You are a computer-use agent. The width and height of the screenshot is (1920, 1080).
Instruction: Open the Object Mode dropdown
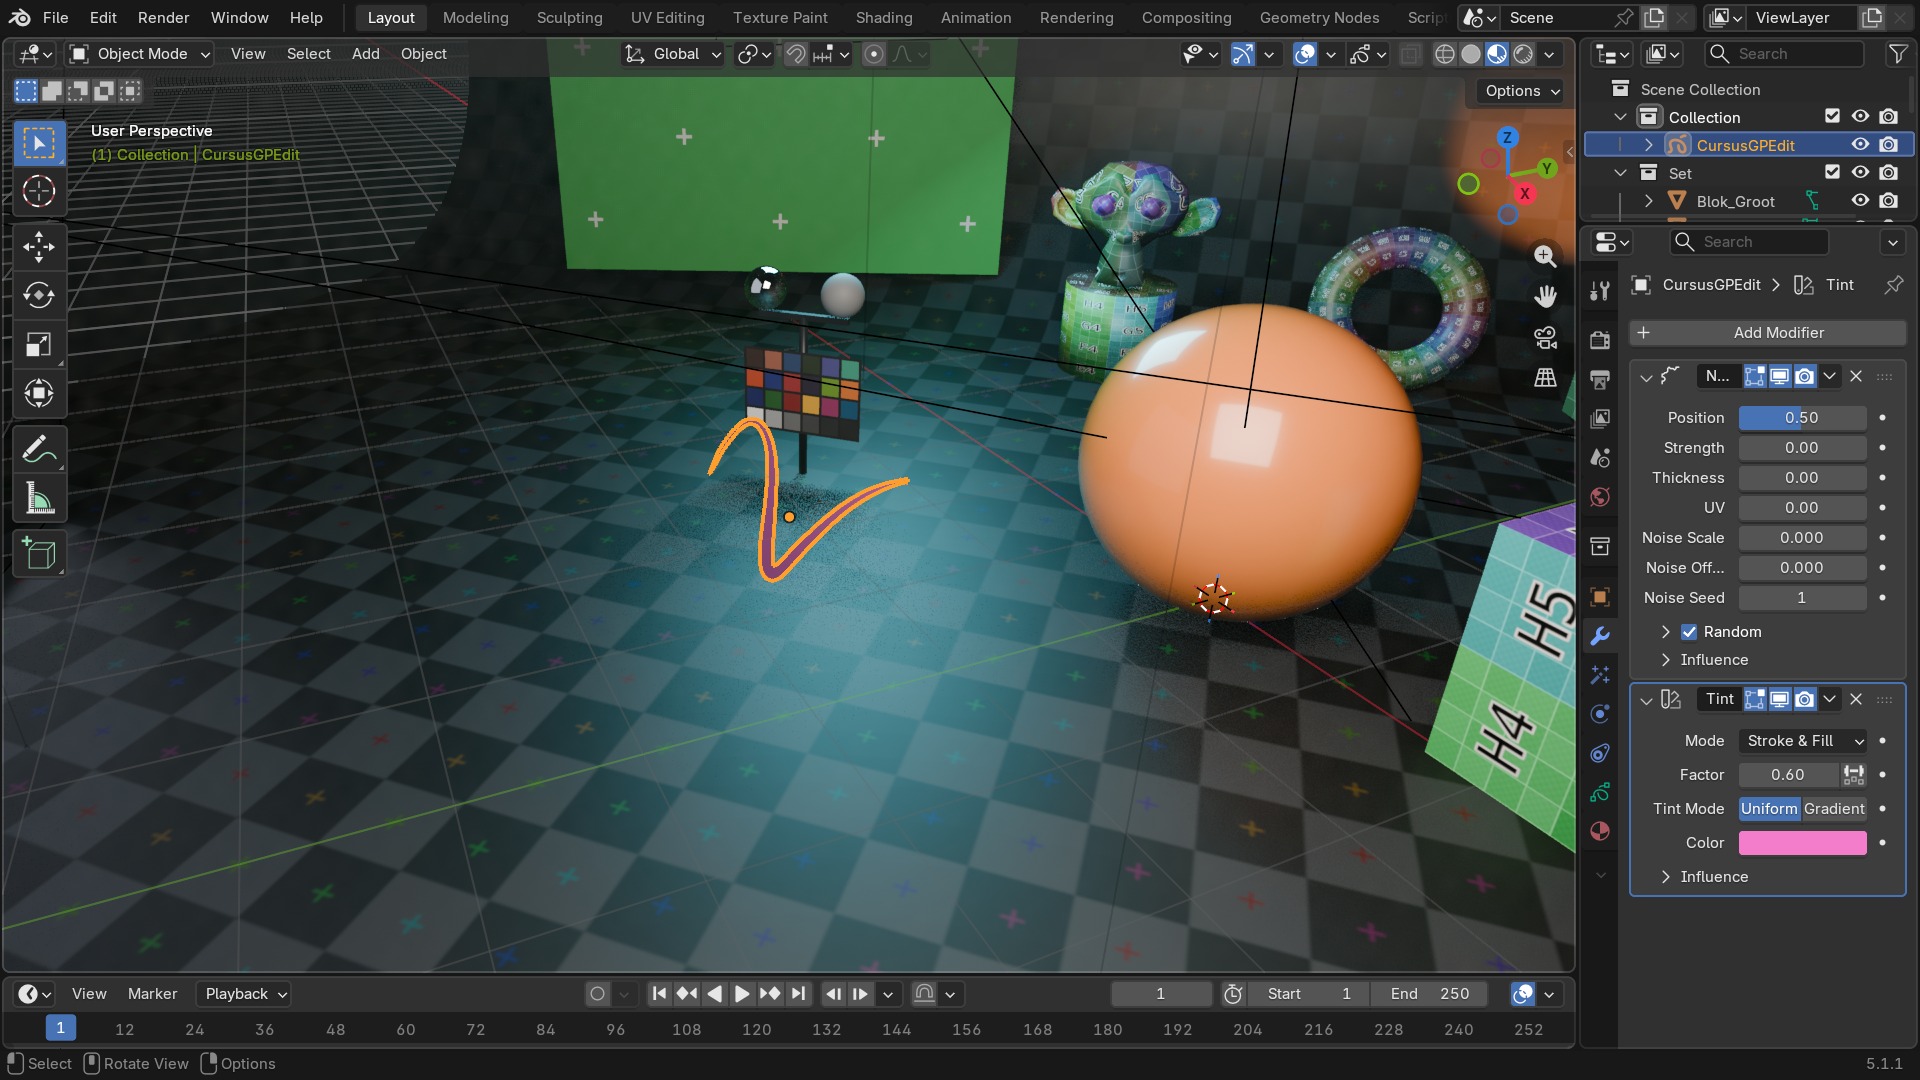(140, 54)
